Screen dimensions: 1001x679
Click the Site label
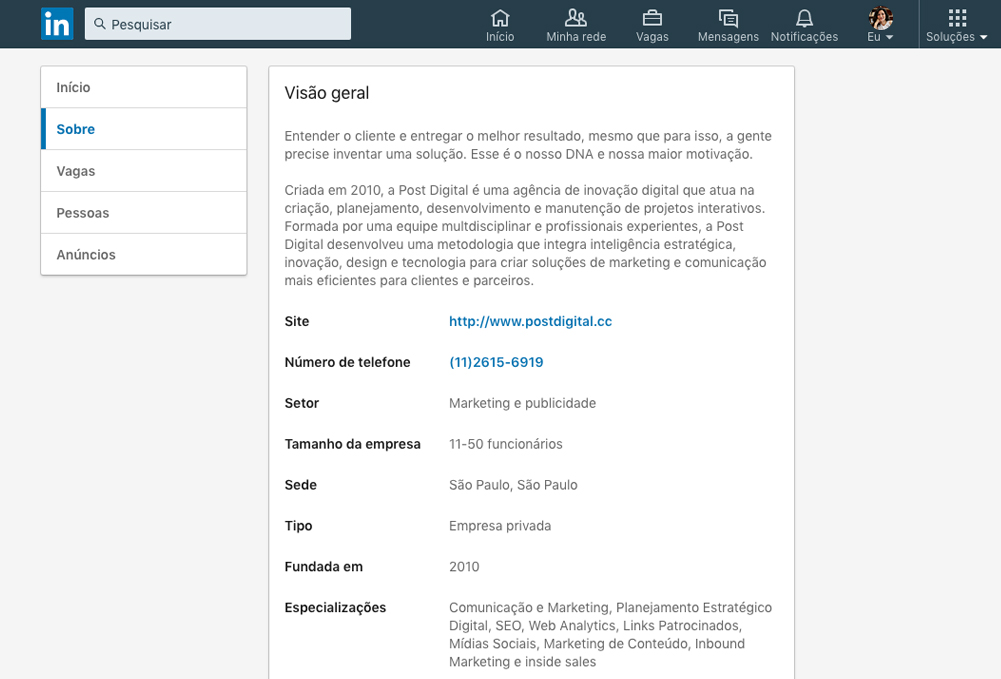click(x=297, y=322)
